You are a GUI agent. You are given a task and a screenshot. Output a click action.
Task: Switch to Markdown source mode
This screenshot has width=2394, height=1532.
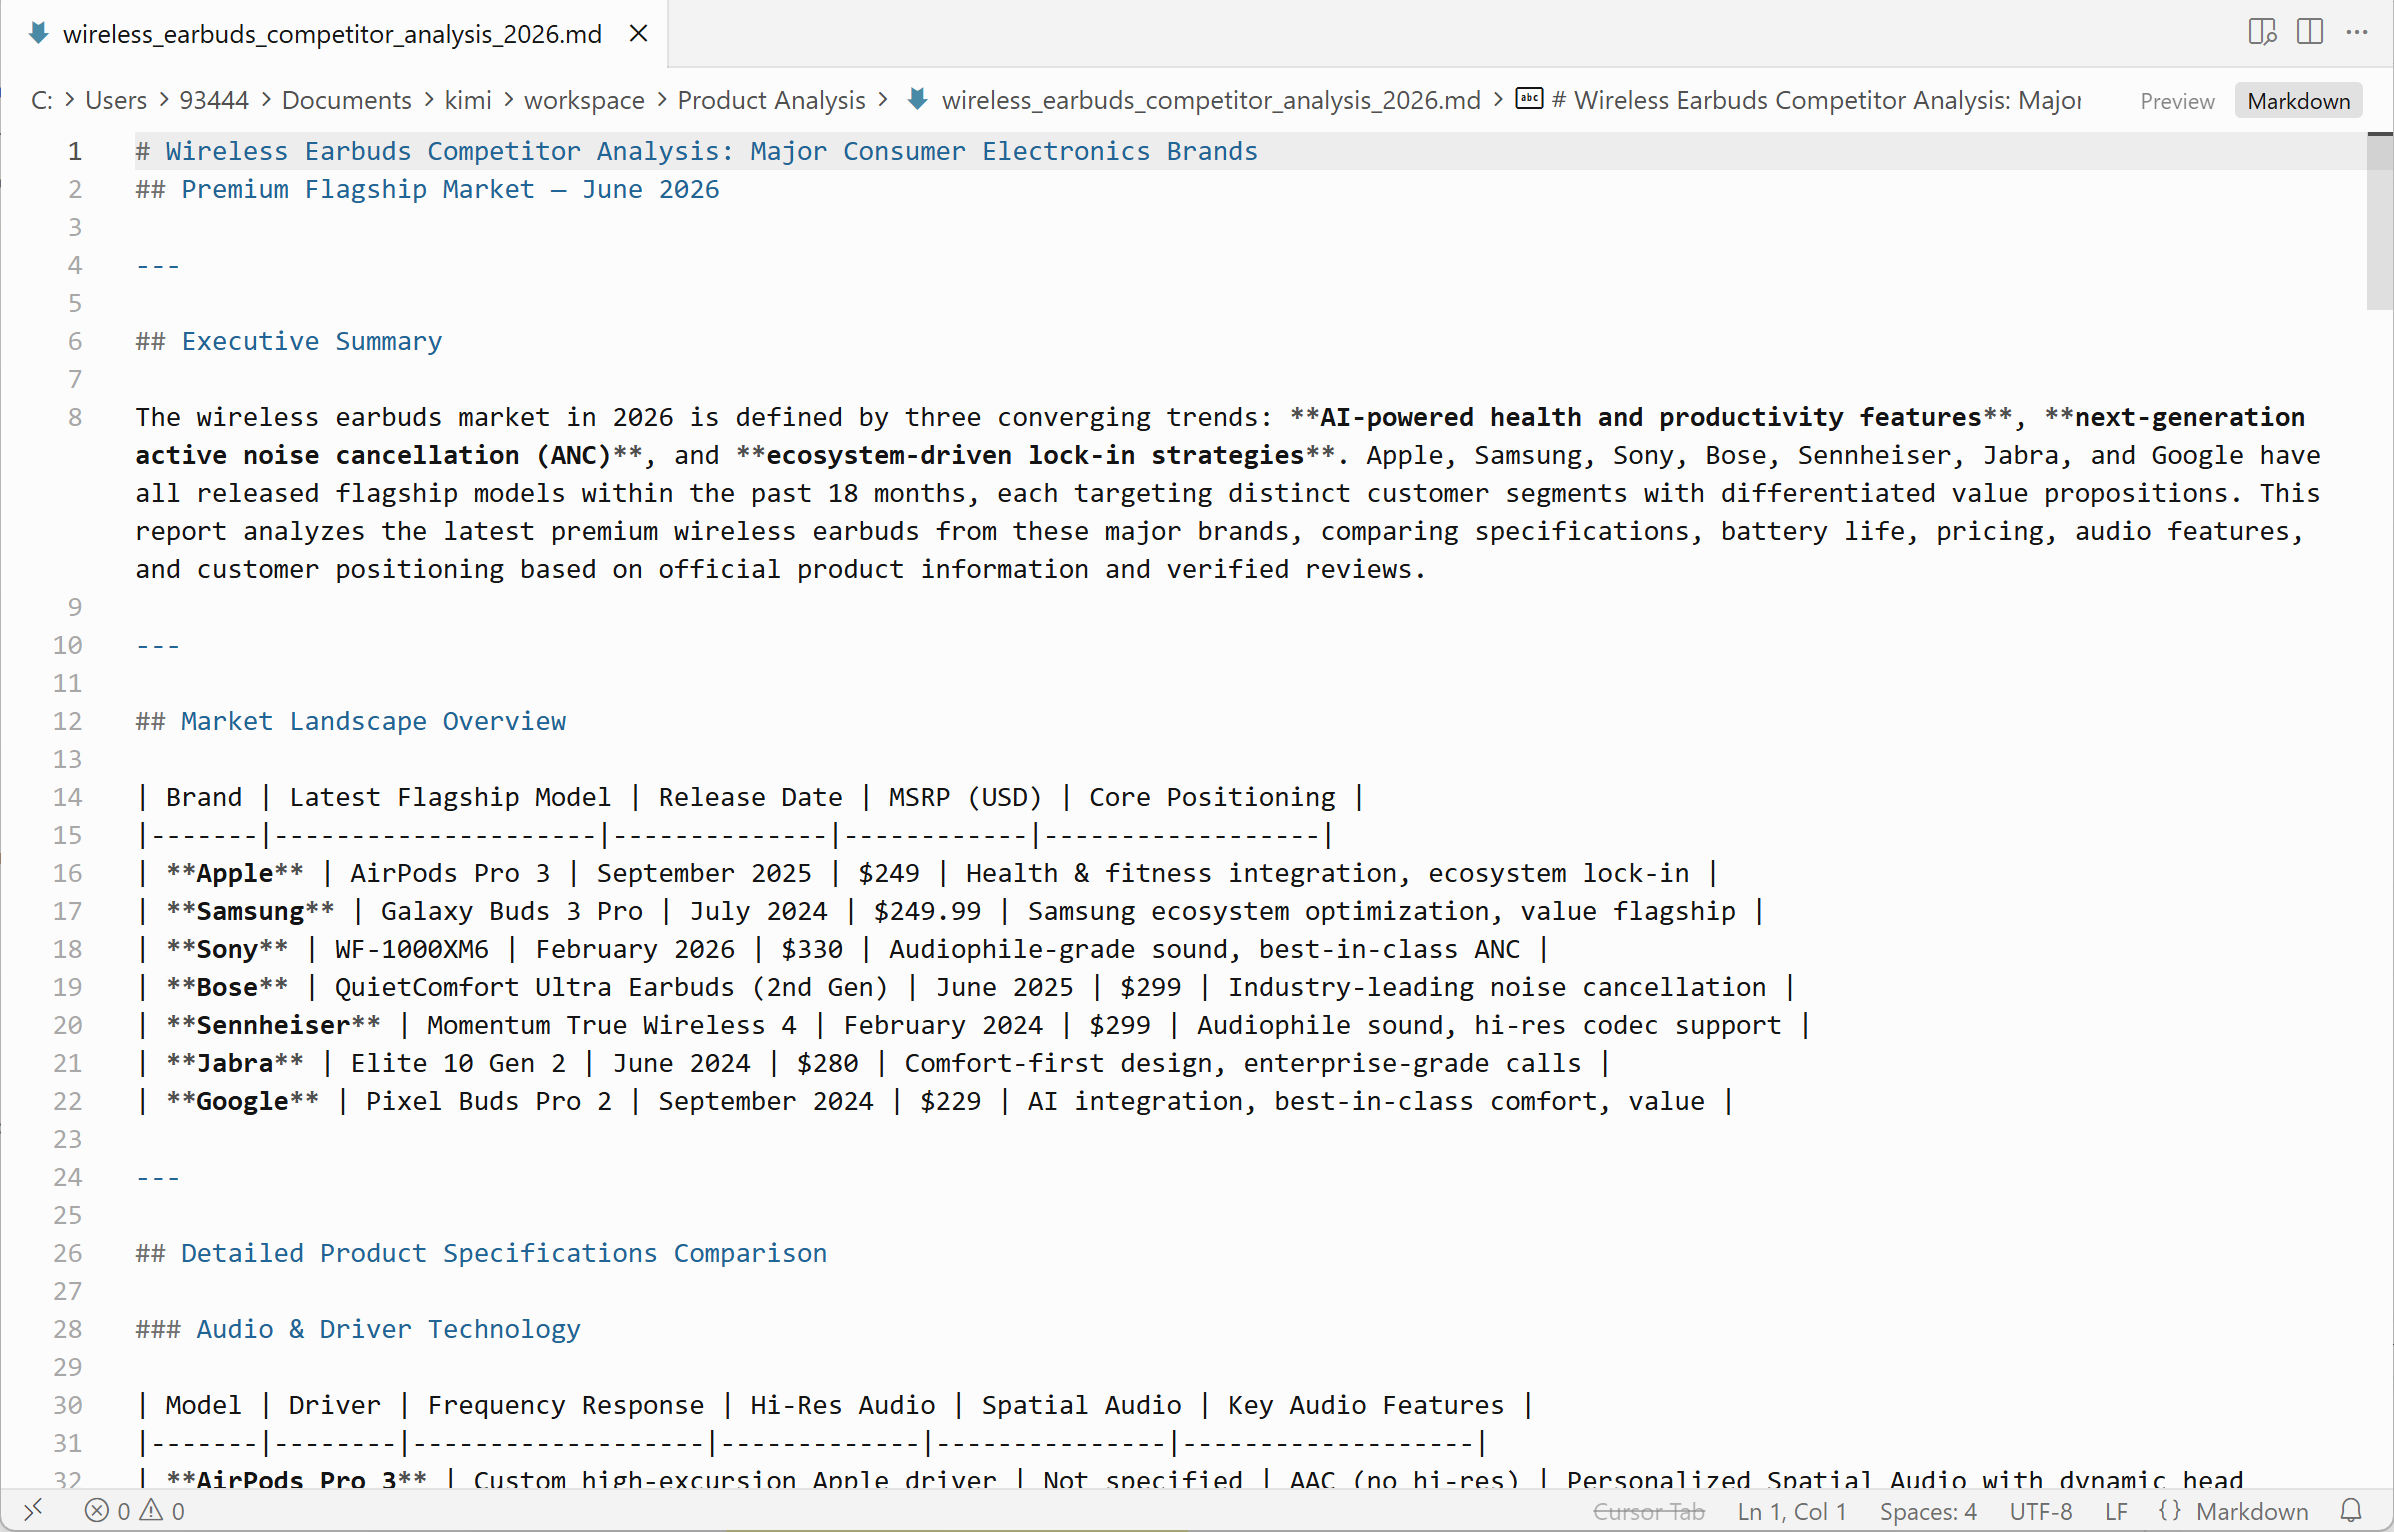coord(2298,101)
